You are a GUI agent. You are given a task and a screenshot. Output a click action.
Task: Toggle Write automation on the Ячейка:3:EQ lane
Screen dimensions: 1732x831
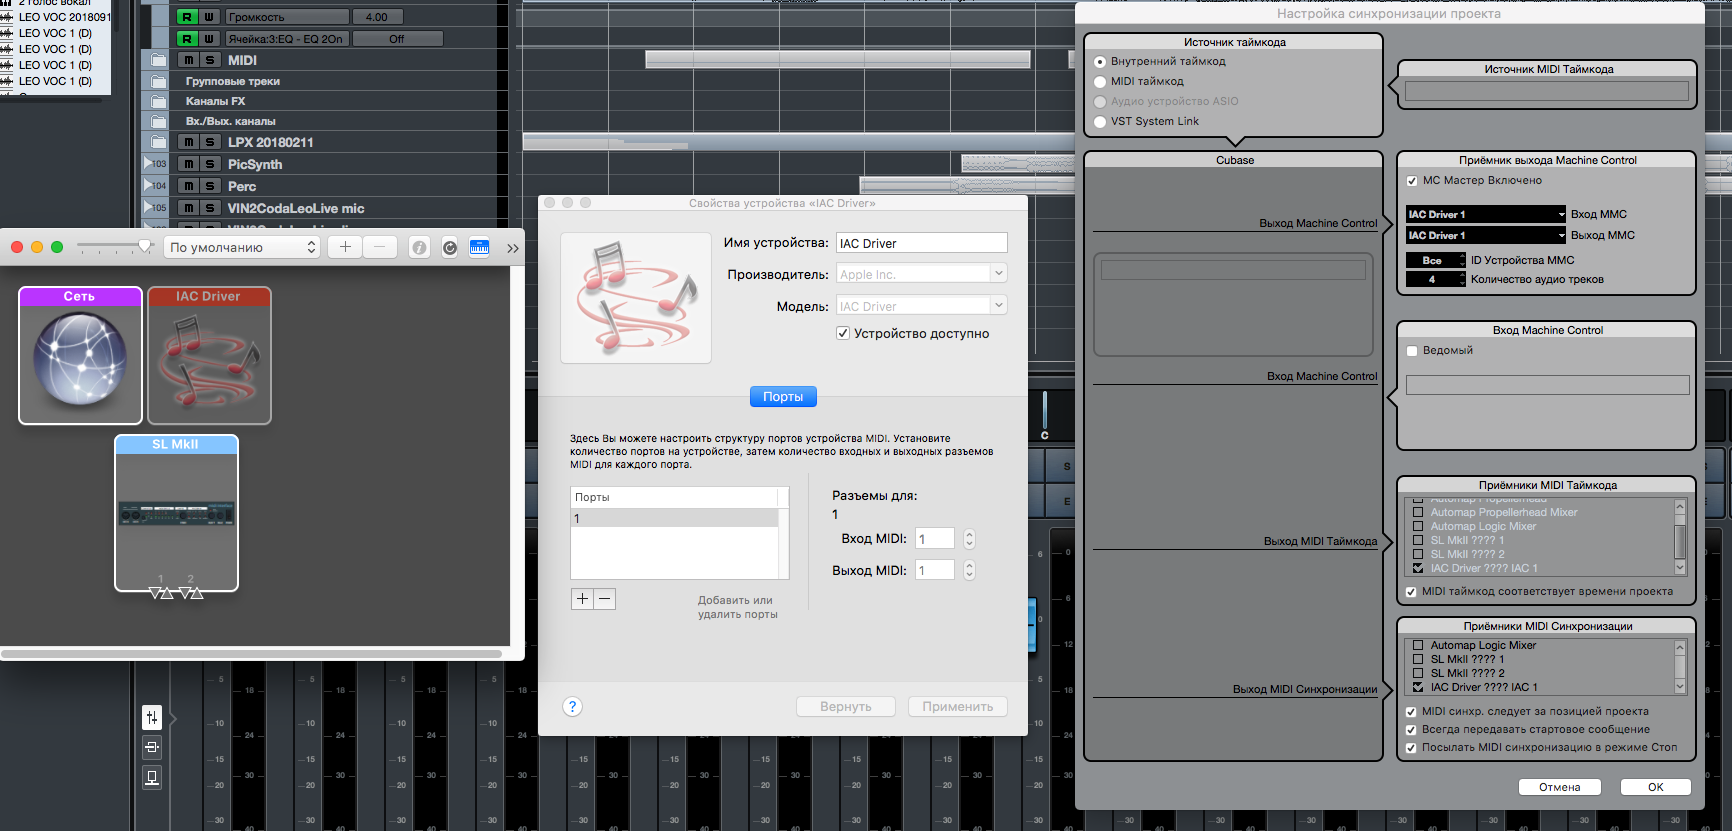[209, 39]
